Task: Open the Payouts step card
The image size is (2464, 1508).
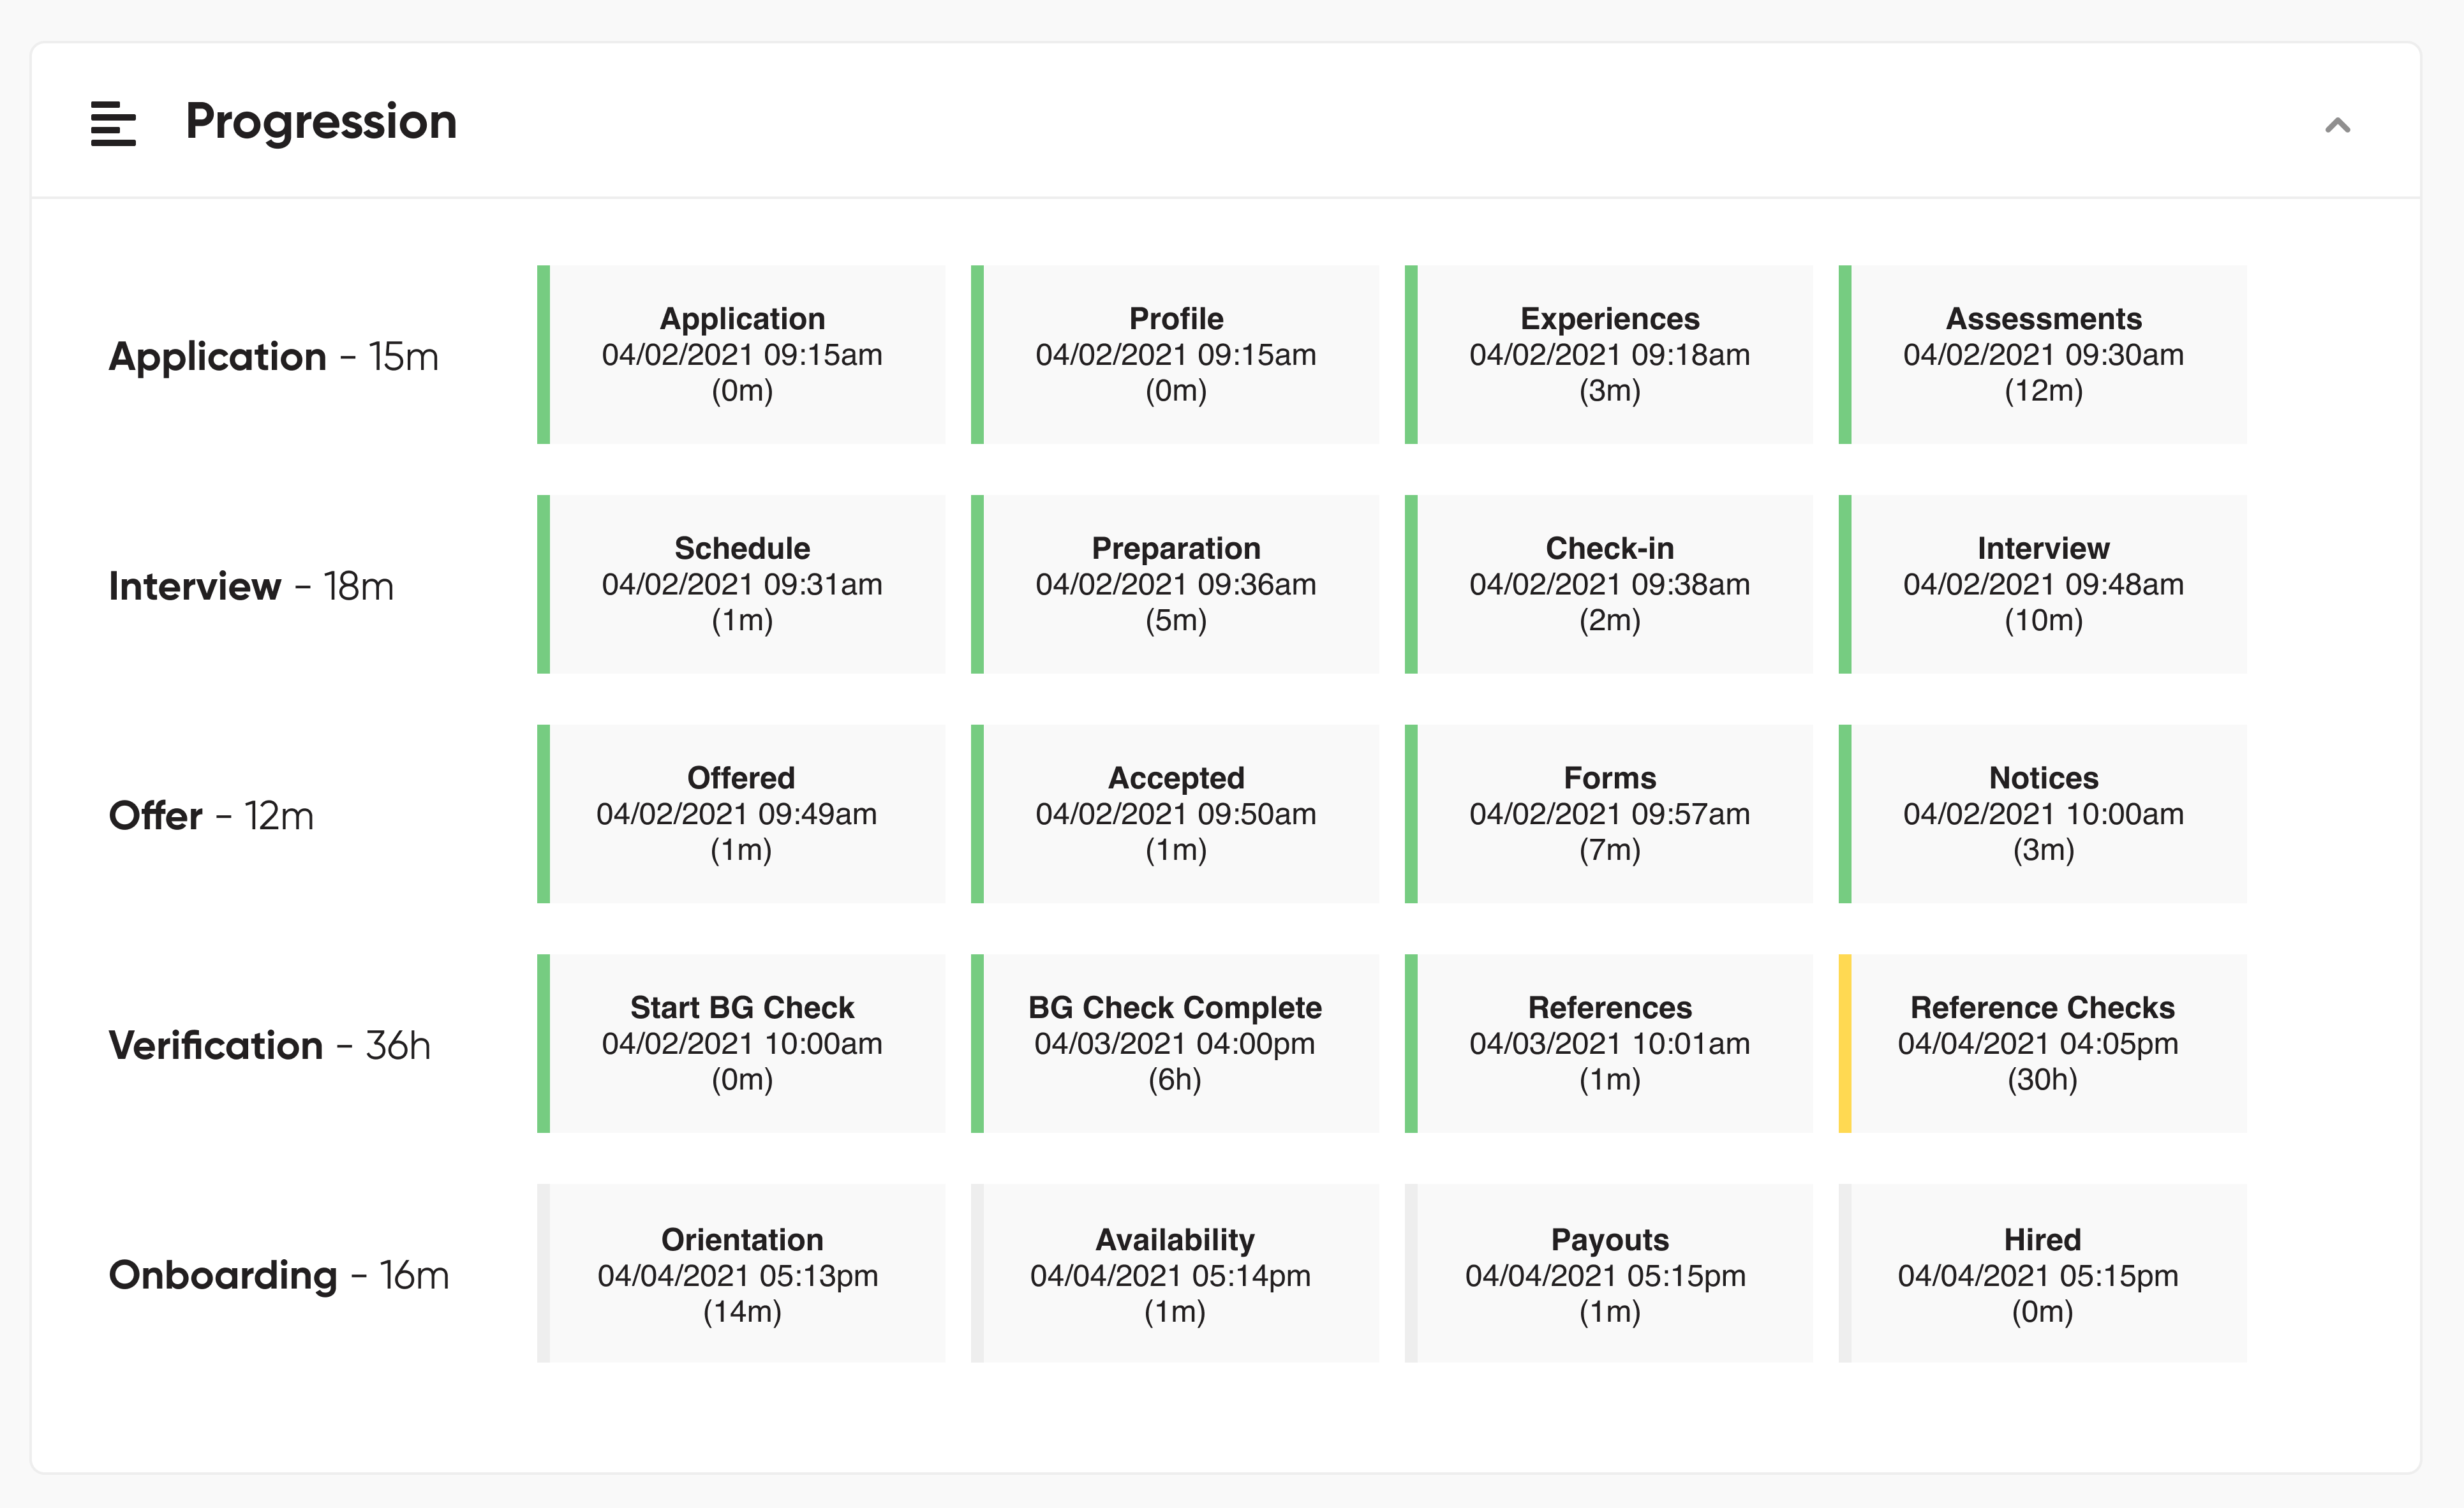Action: [x=1609, y=1273]
